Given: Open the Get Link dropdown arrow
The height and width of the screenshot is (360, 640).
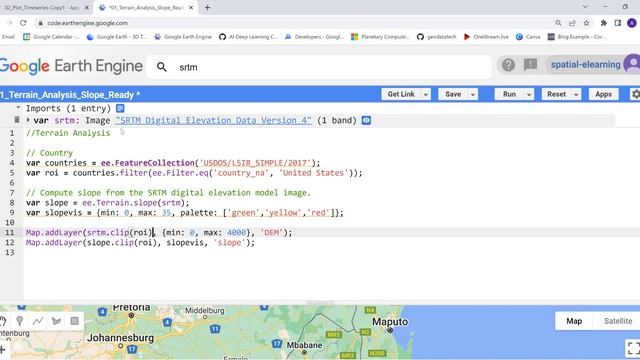Looking at the screenshot, I should coord(425,94).
